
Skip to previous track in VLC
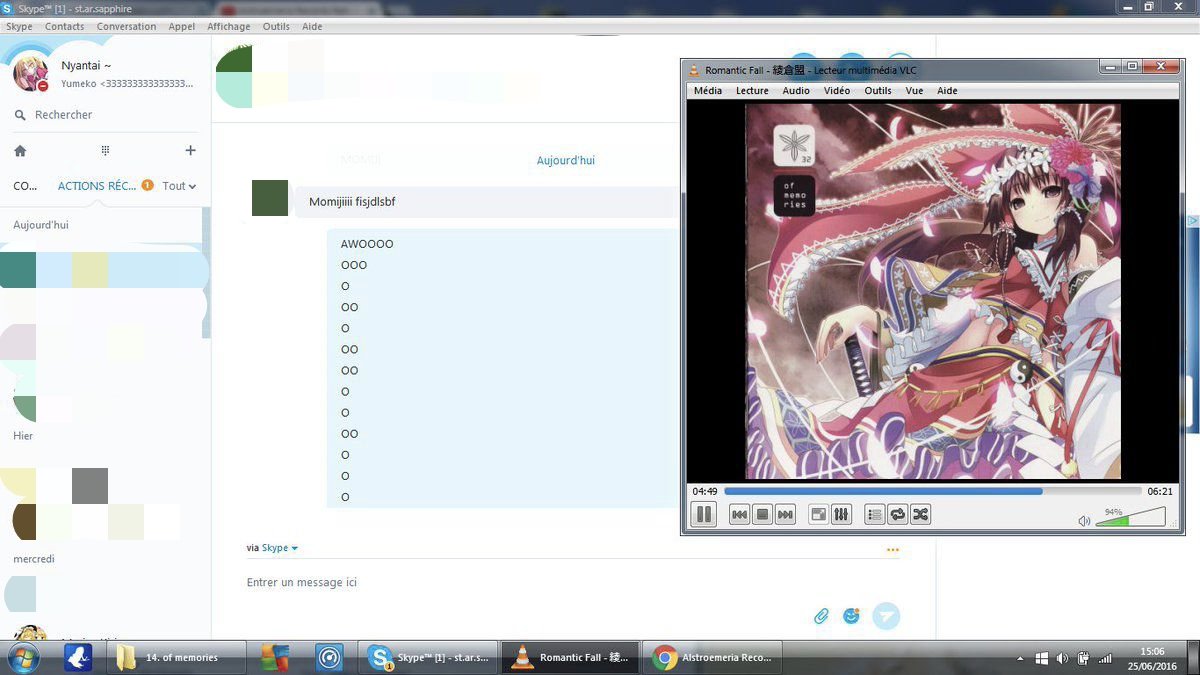coord(739,514)
